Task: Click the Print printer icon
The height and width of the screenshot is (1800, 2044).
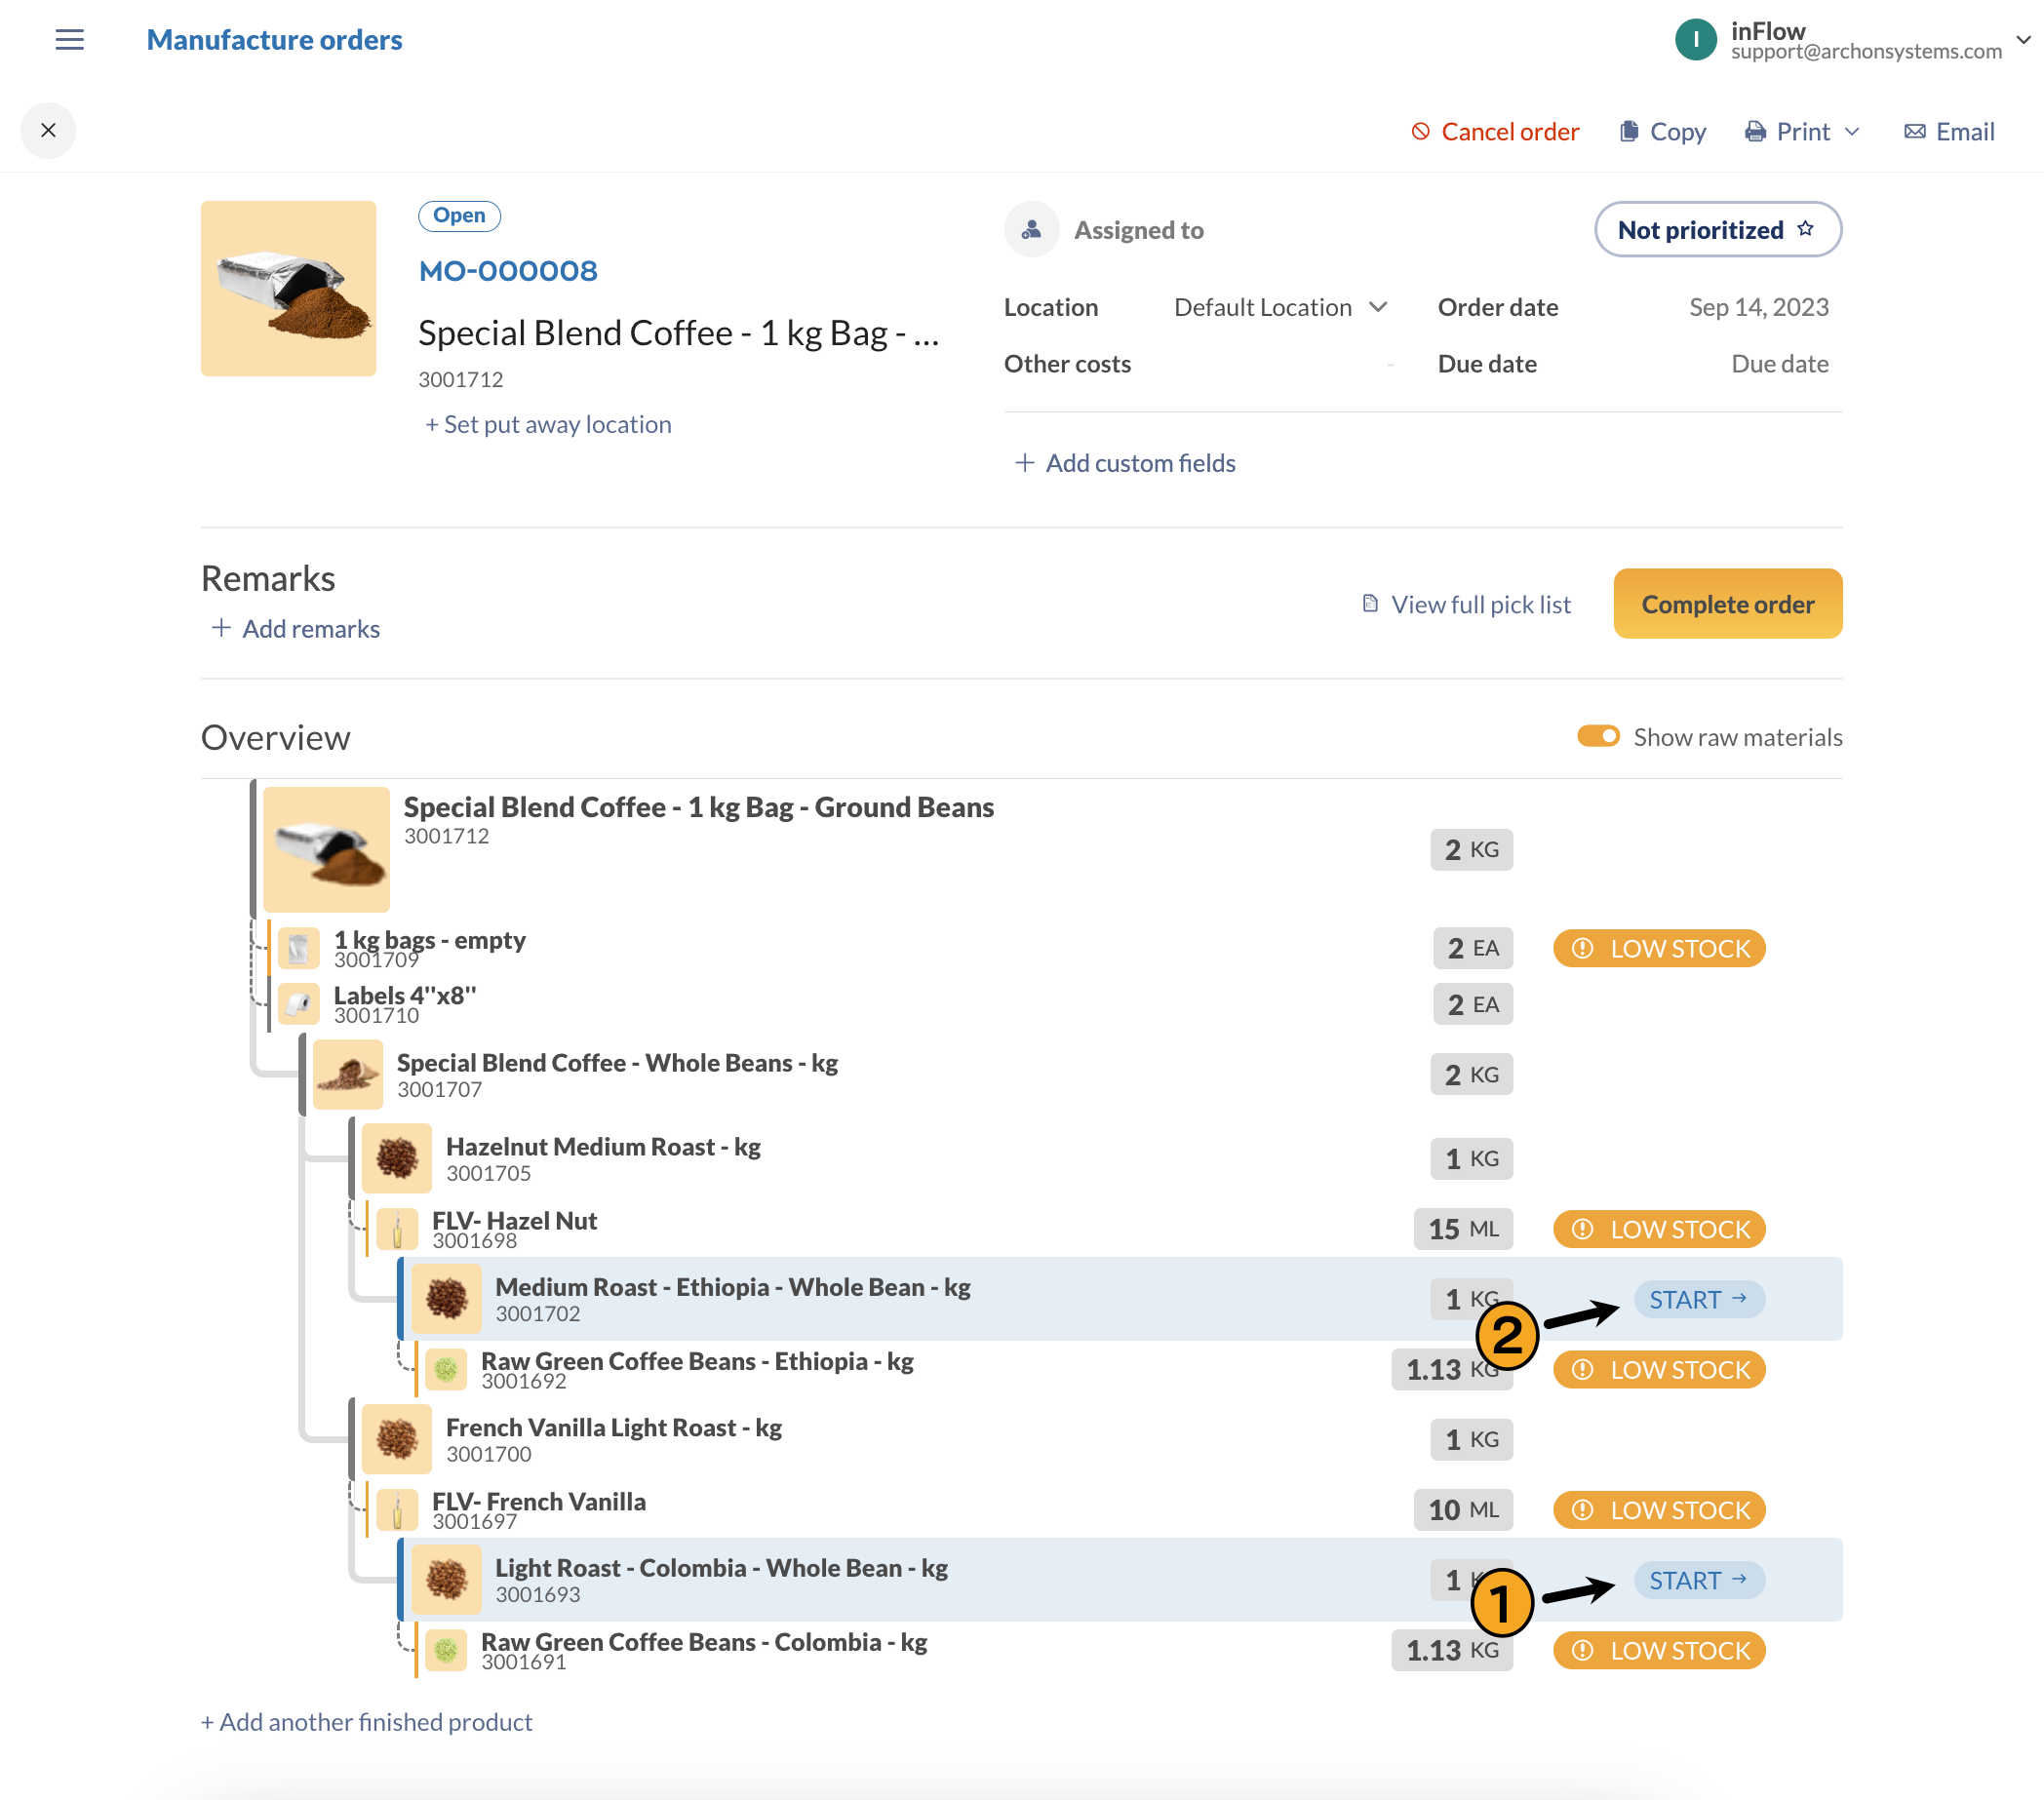Action: 1755,132
